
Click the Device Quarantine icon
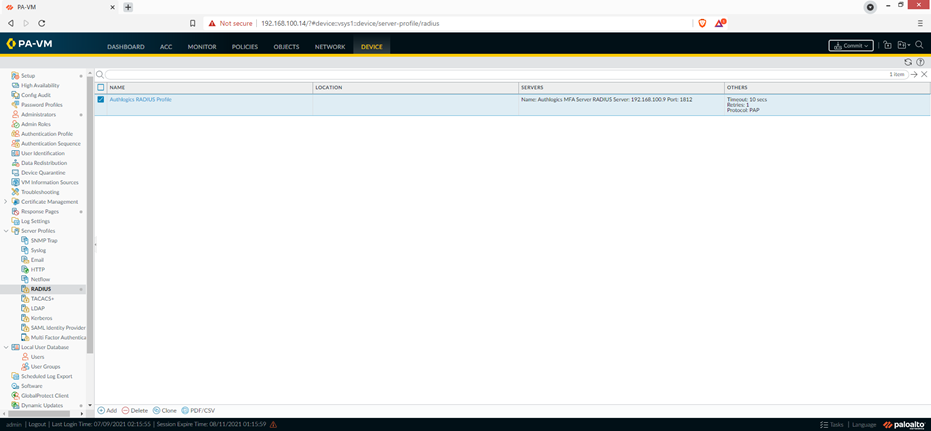15,172
